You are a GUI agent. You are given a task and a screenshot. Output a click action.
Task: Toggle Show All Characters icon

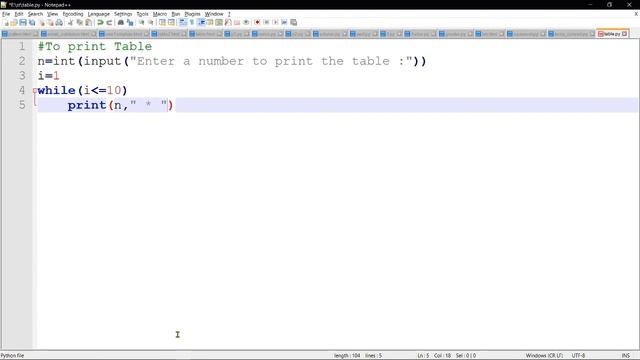click(192, 22)
